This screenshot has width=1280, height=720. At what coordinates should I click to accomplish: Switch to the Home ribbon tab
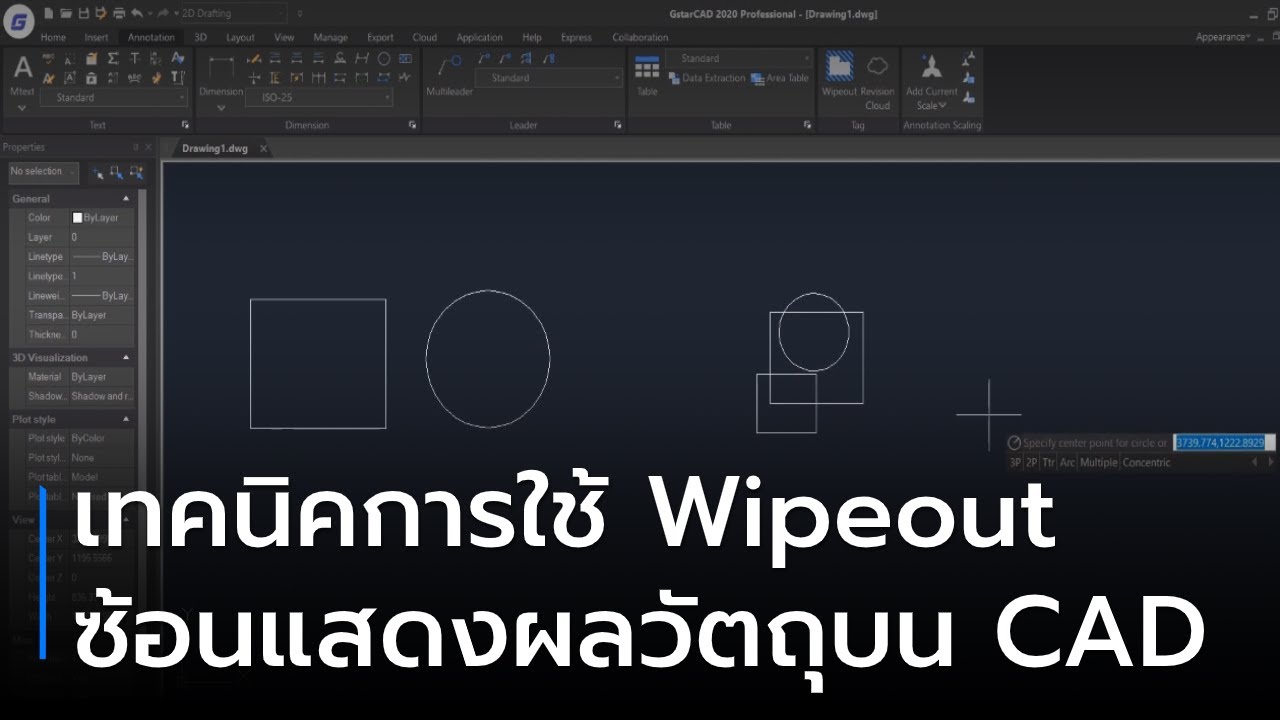coord(53,37)
